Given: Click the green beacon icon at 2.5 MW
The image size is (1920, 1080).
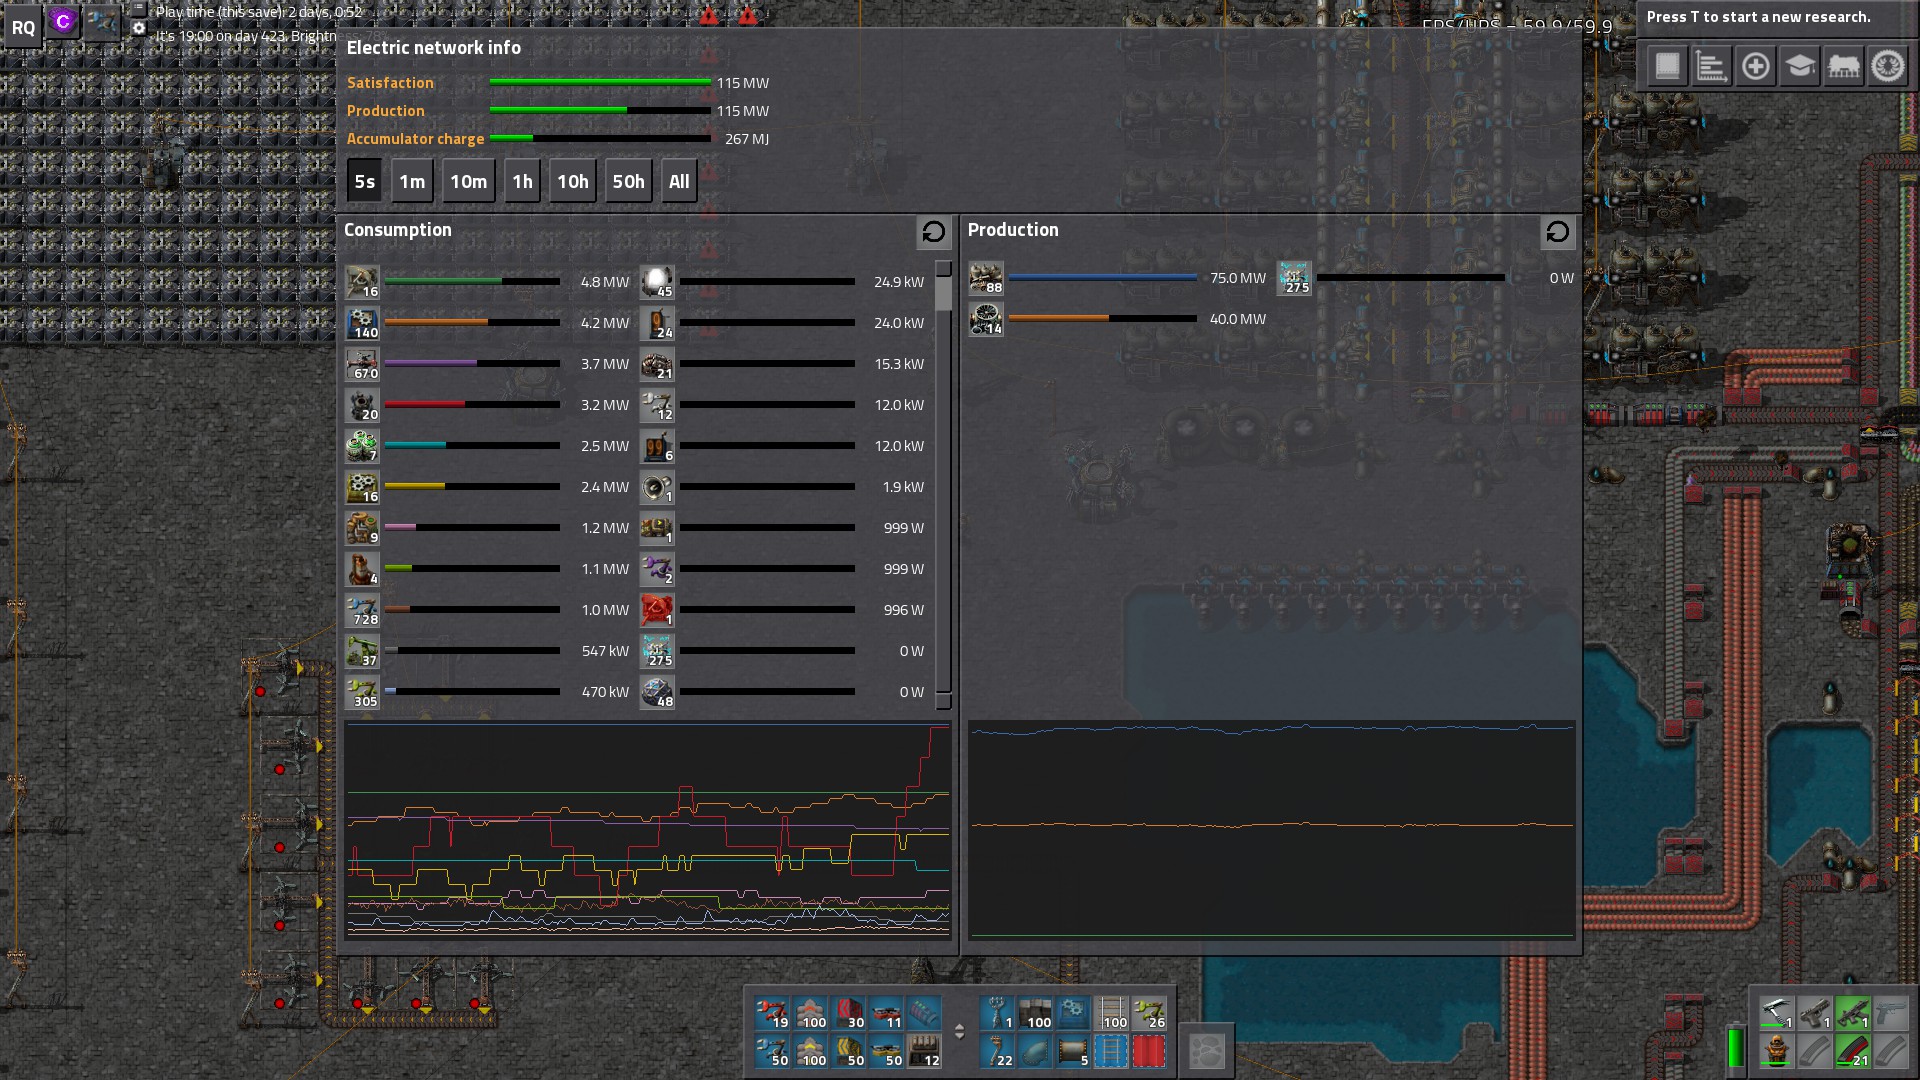Looking at the screenshot, I should click(362, 446).
